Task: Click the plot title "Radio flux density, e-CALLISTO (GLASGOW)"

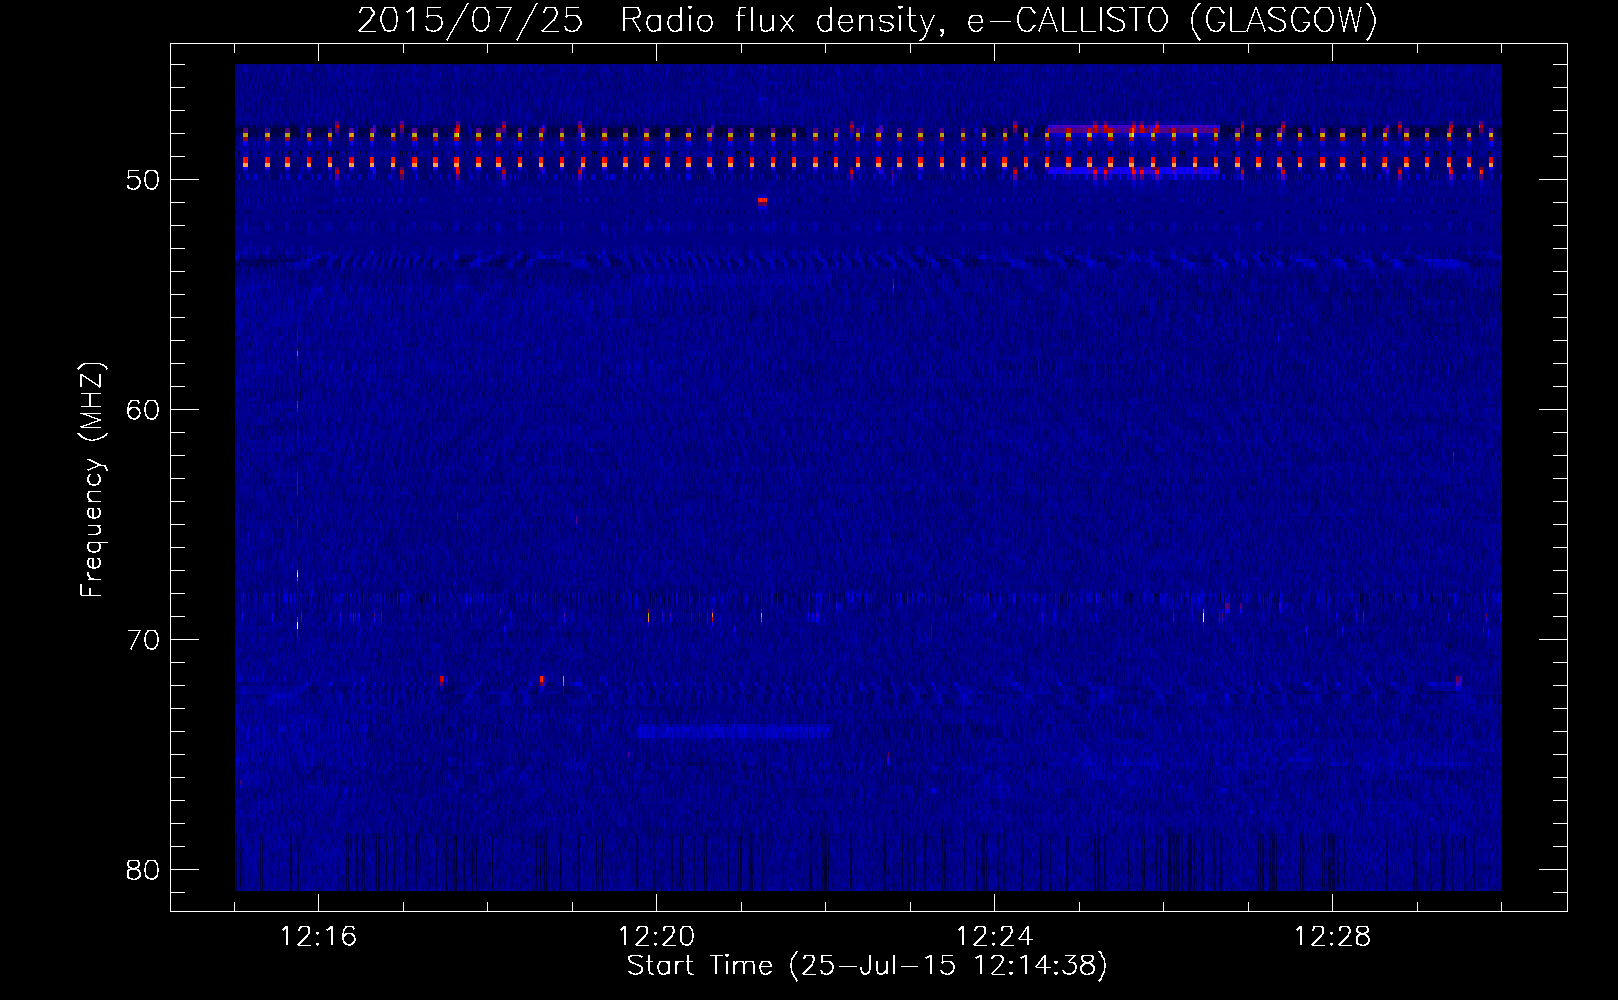Action: coord(999,20)
